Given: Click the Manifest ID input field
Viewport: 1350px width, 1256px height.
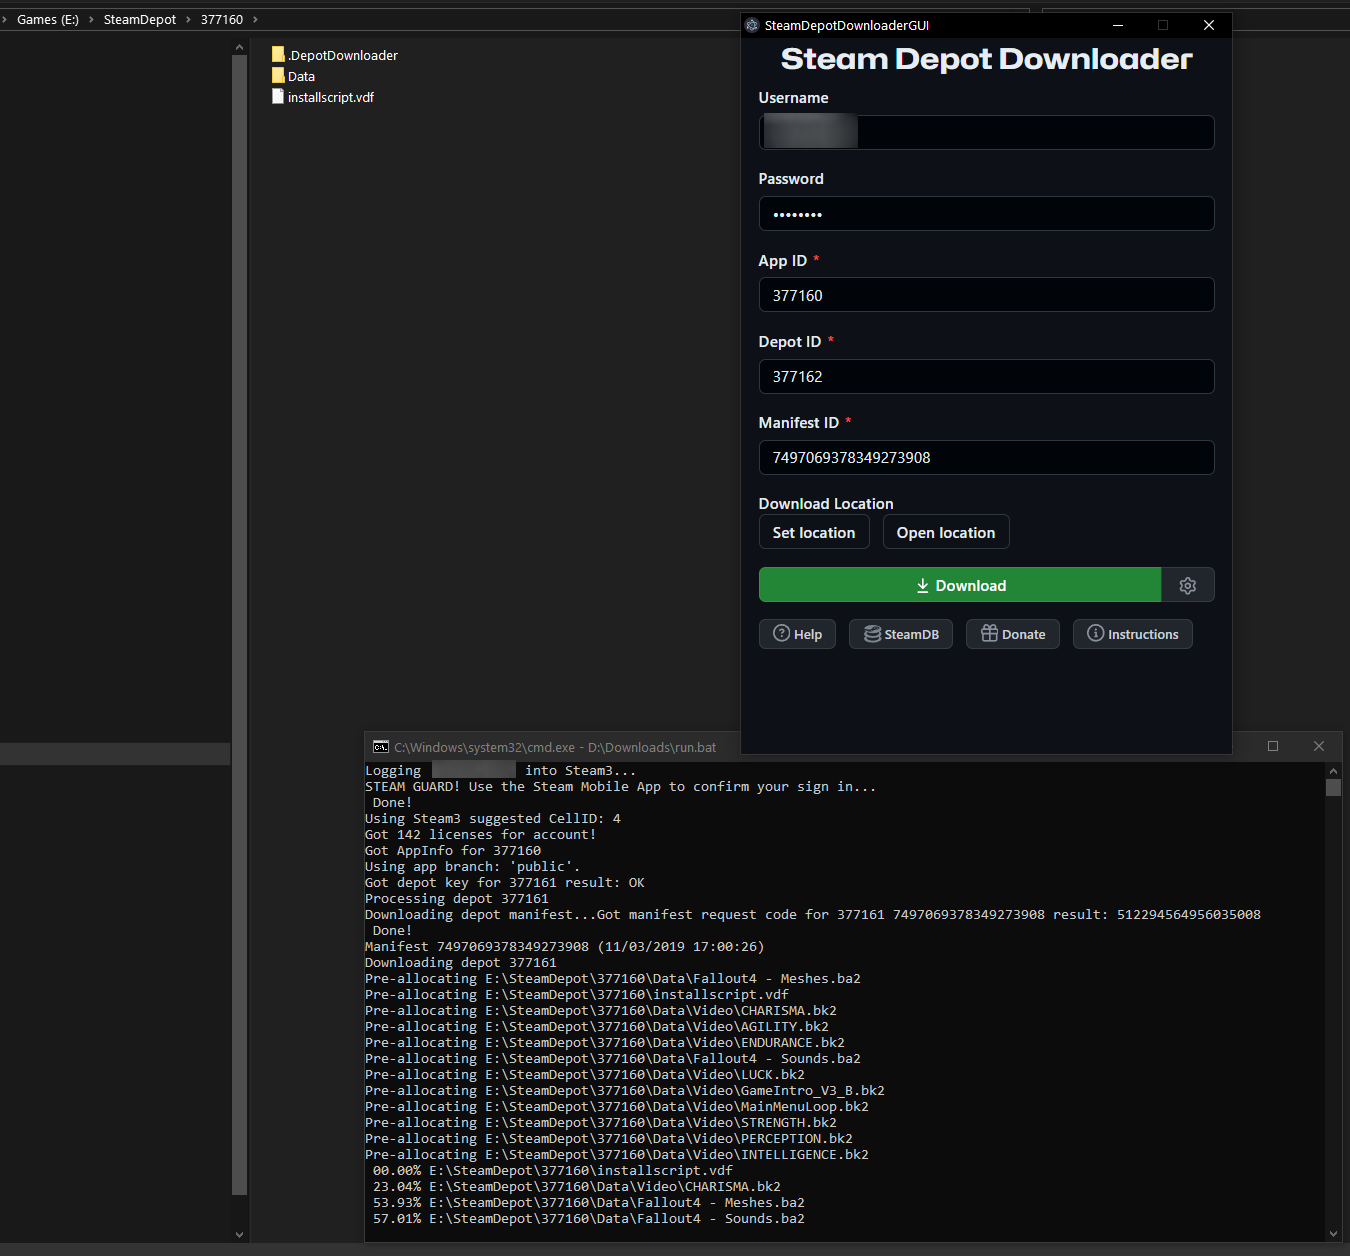Looking at the screenshot, I should 985,458.
